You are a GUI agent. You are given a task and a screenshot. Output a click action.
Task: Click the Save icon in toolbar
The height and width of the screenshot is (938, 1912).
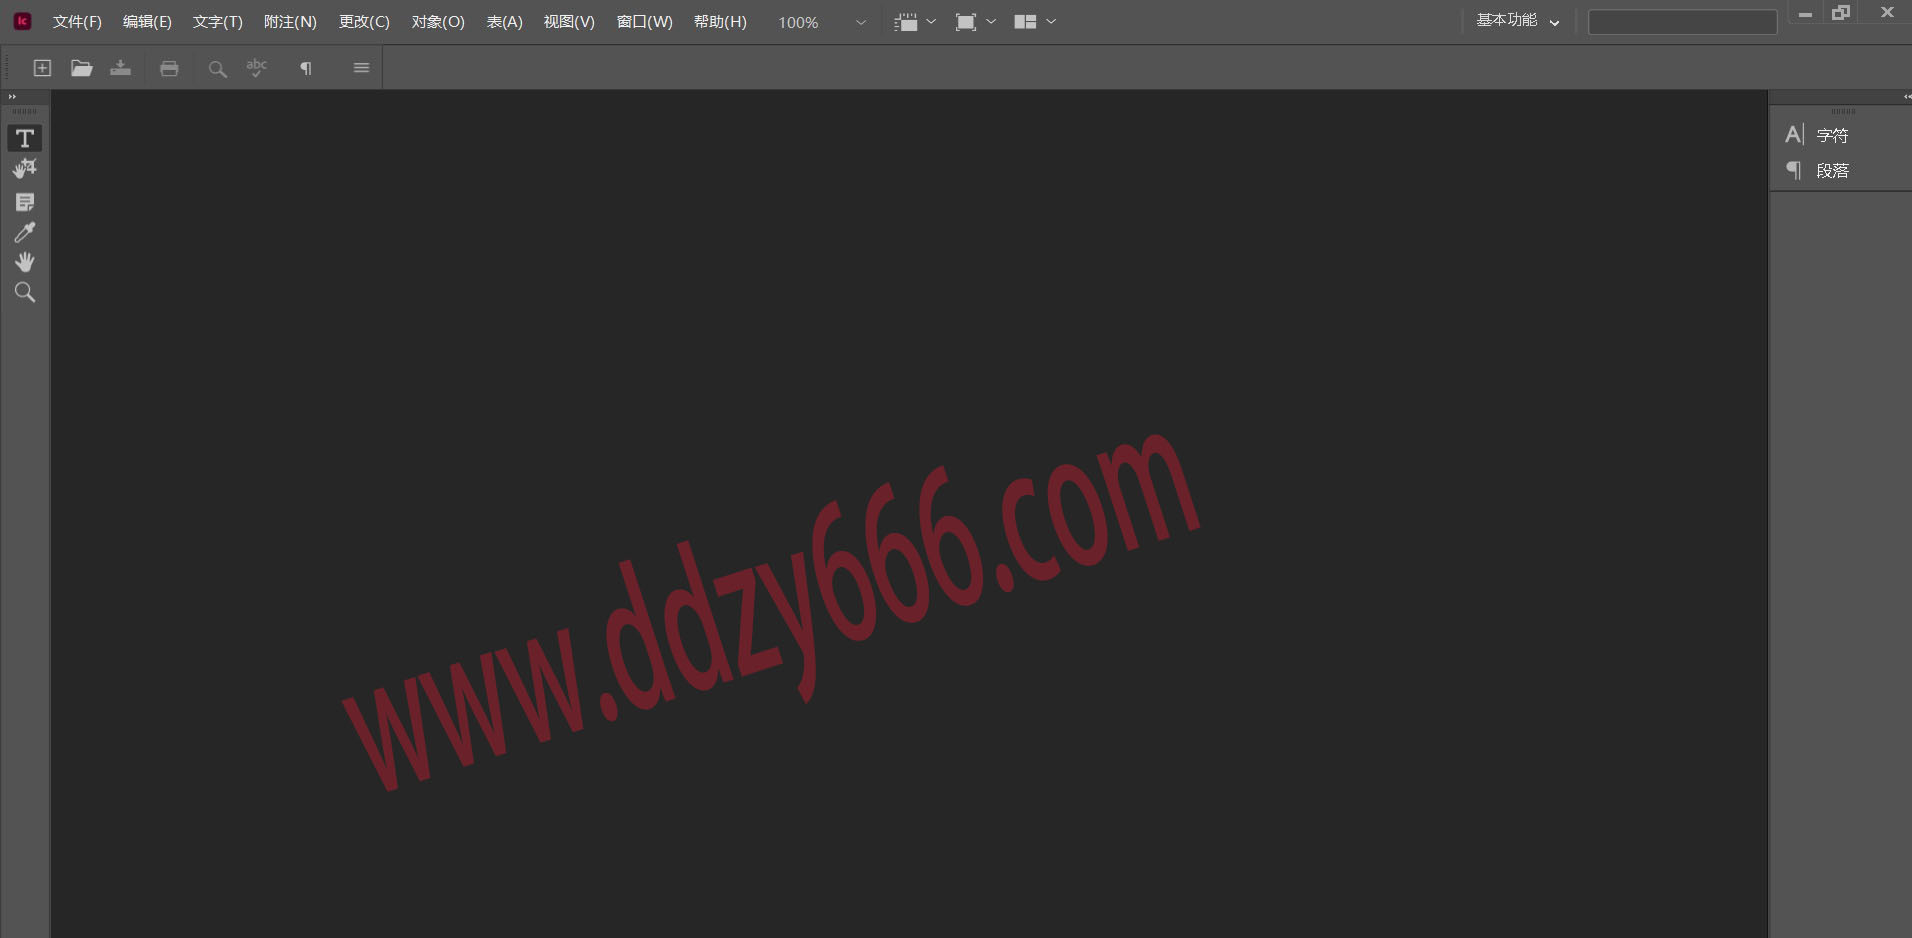[121, 68]
